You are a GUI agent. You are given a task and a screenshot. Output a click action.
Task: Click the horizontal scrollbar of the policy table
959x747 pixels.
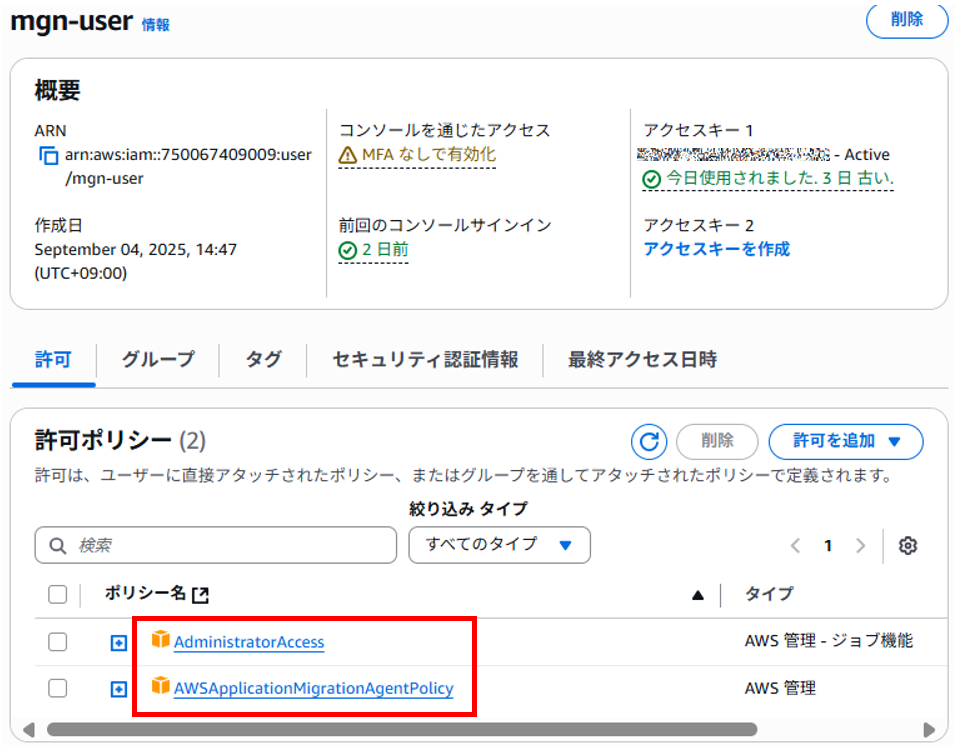click(402, 729)
